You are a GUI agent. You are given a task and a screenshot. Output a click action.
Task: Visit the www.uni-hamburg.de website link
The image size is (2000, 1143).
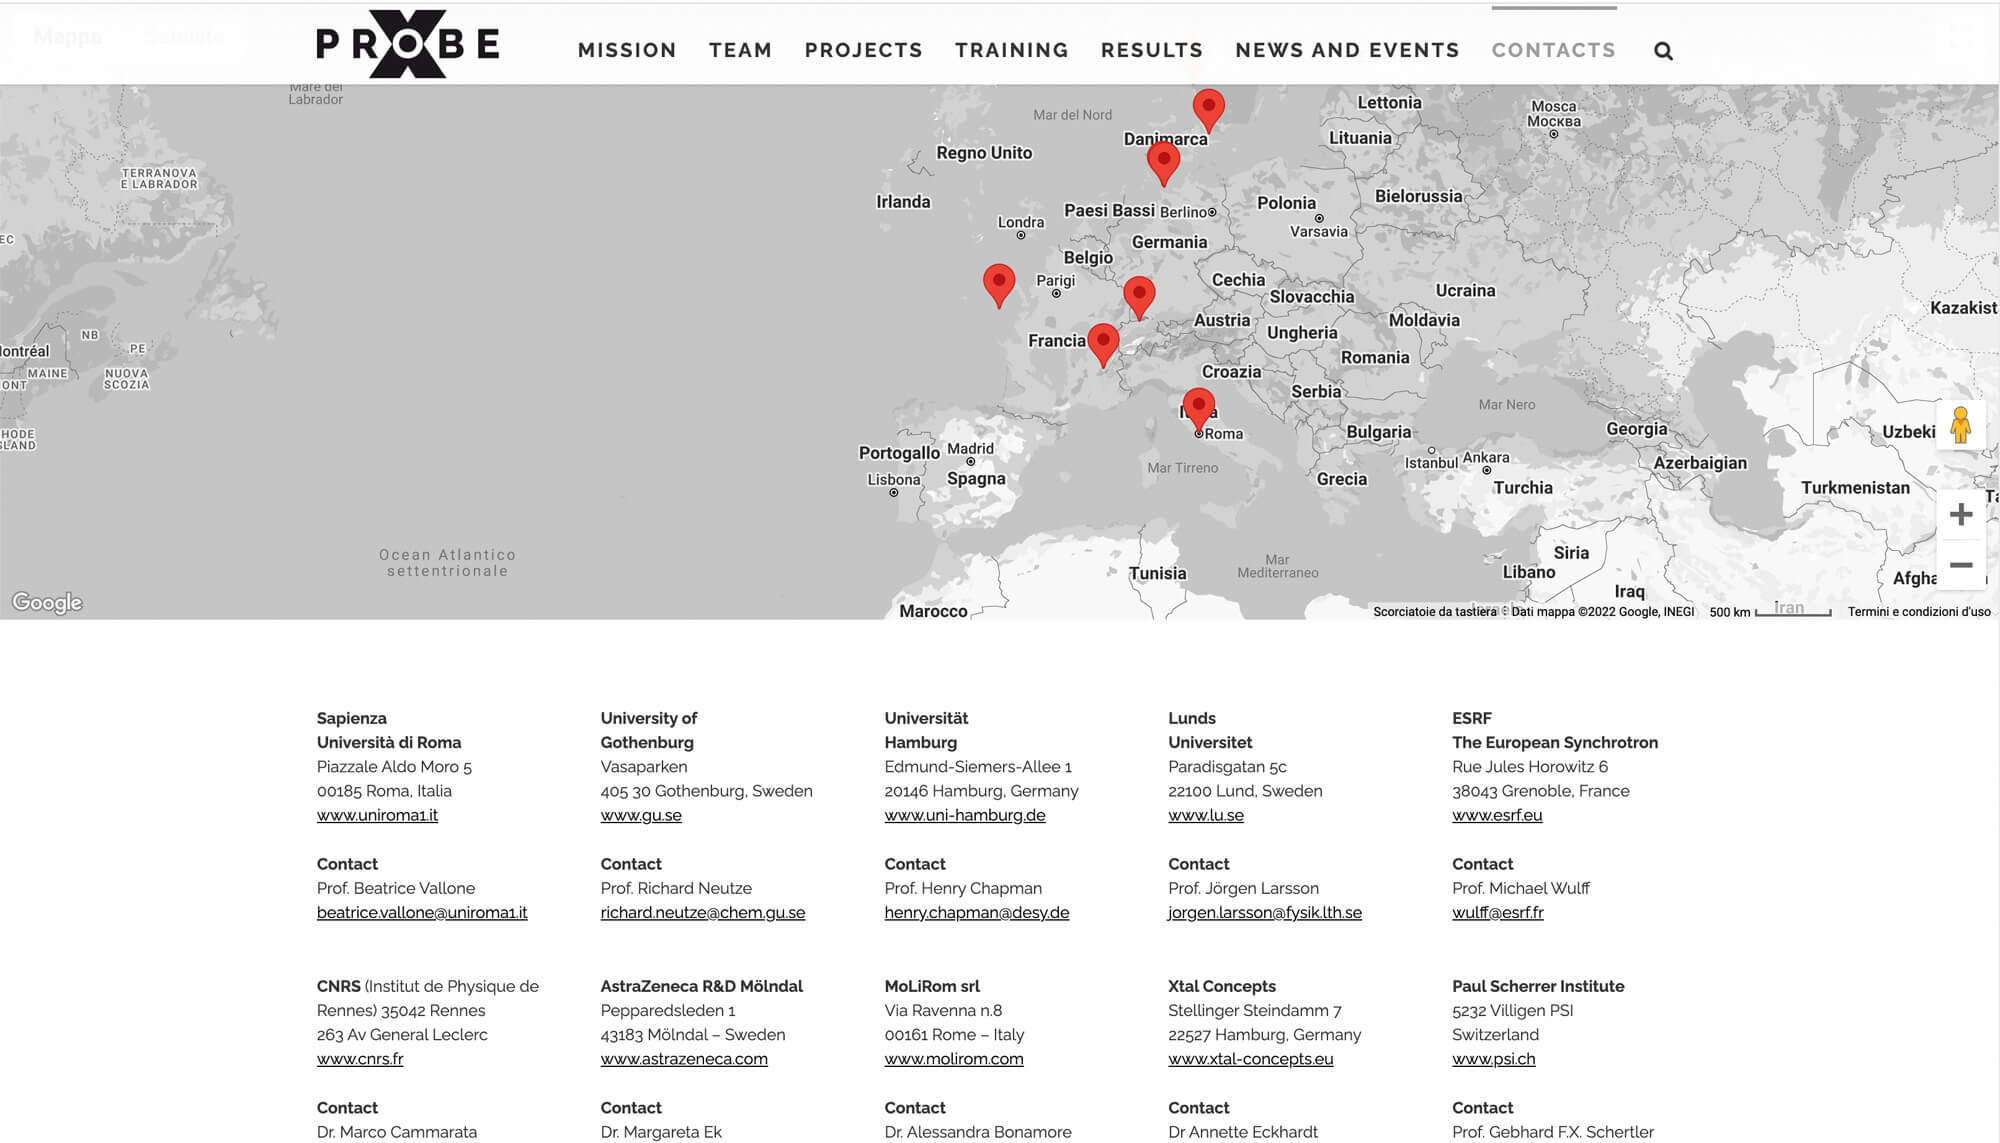(x=965, y=815)
